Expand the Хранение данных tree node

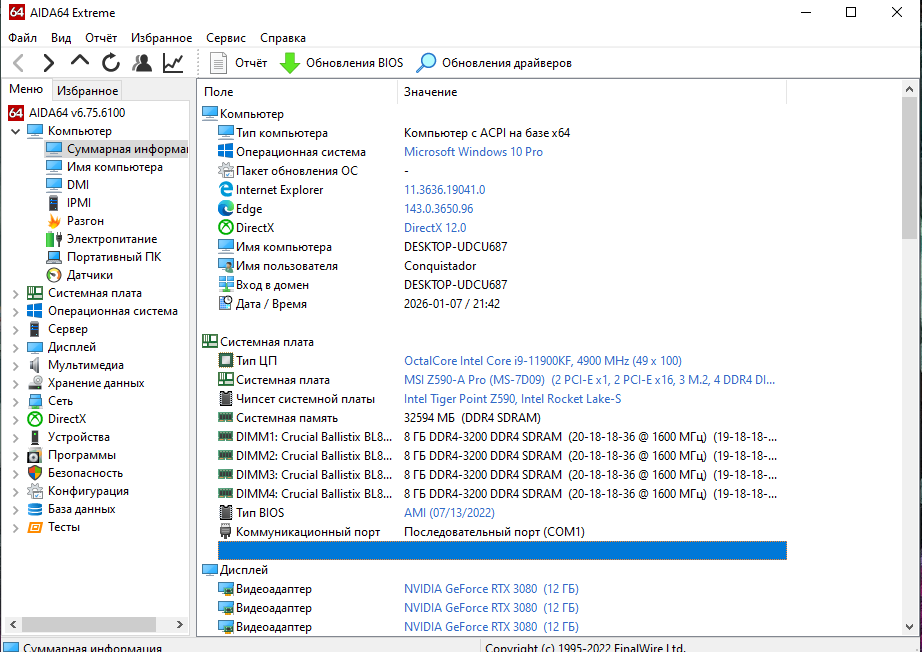(15, 383)
